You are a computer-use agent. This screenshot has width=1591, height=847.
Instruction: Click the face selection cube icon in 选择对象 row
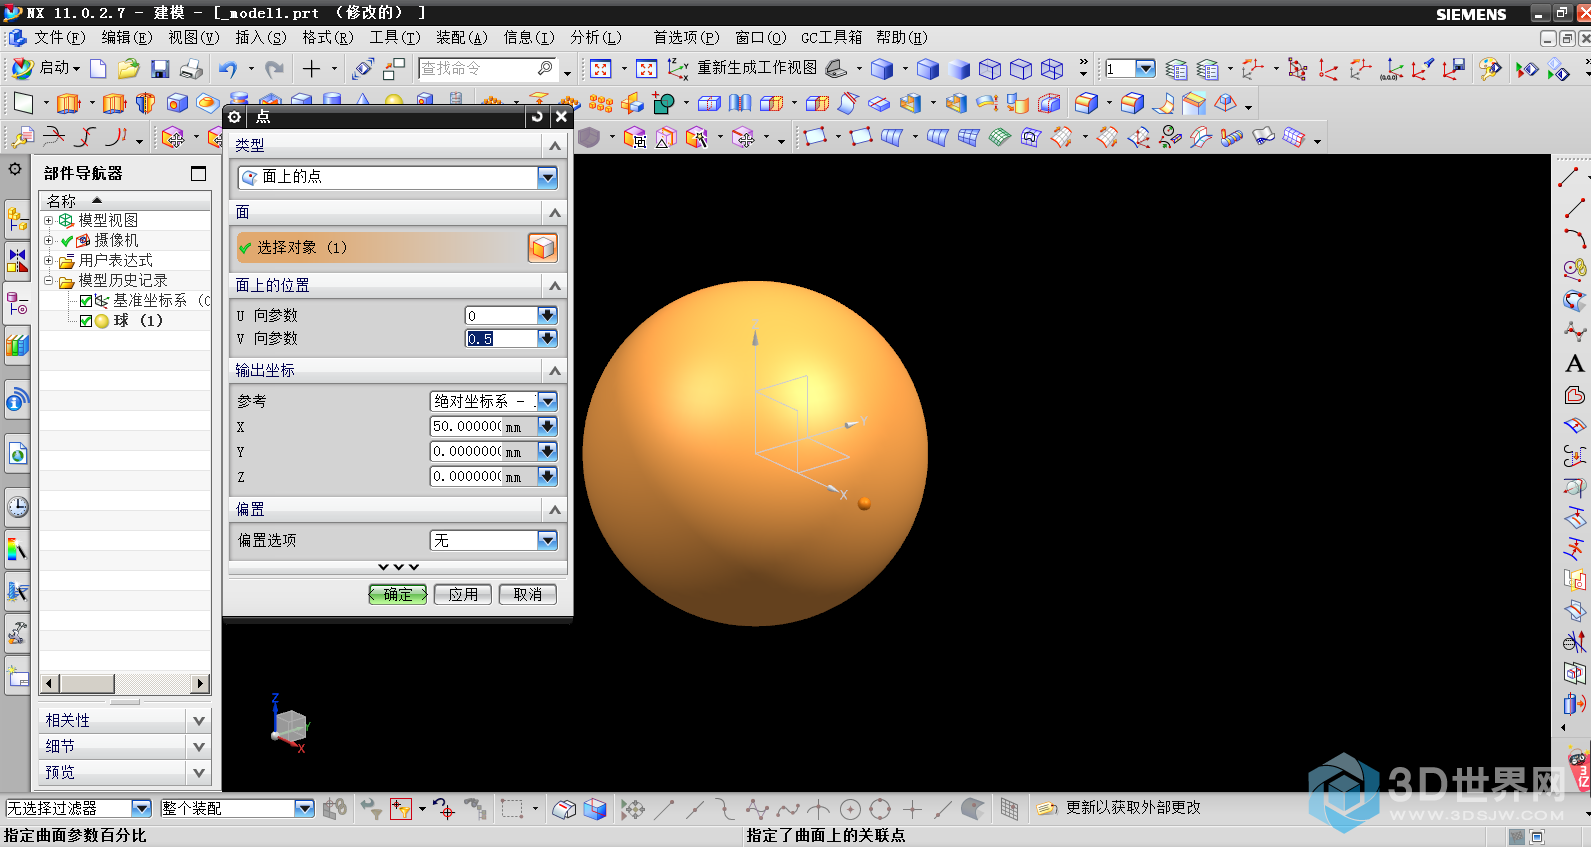542,247
